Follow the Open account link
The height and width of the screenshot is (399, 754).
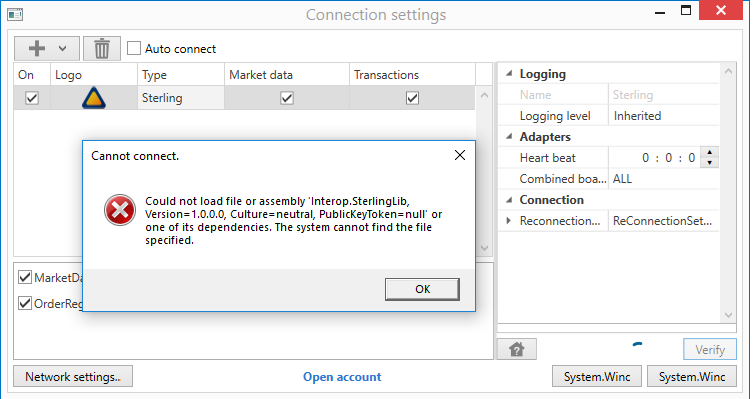pyautogui.click(x=342, y=377)
